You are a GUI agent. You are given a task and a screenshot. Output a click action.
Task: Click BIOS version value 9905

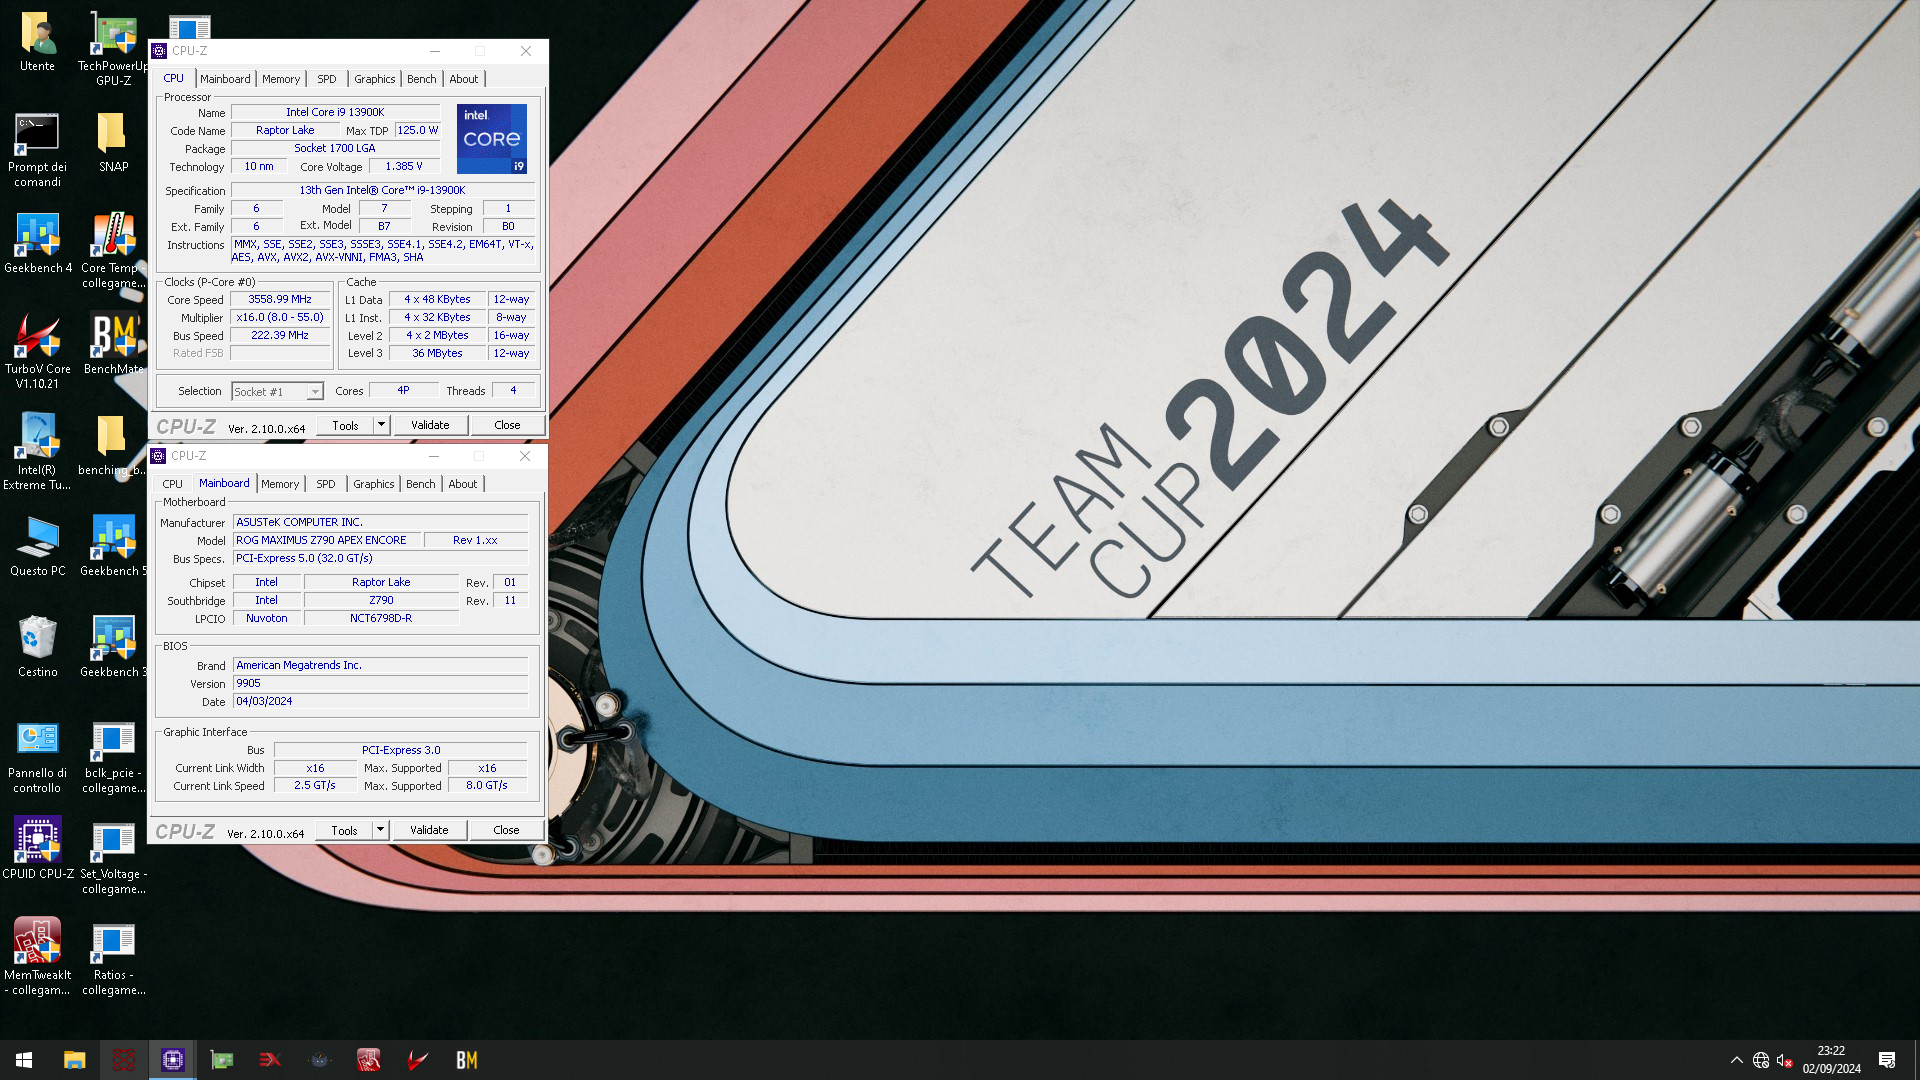(x=380, y=684)
